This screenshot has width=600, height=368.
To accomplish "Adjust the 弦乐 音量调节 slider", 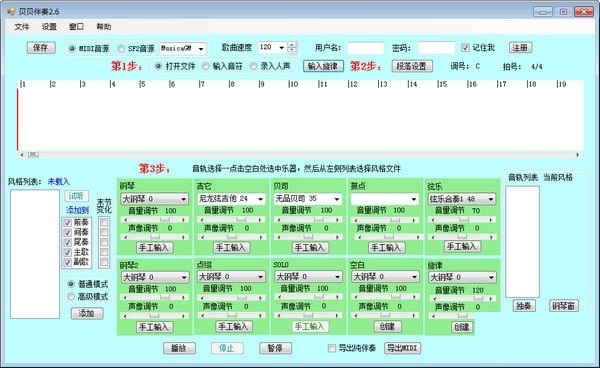I will click(462, 220).
